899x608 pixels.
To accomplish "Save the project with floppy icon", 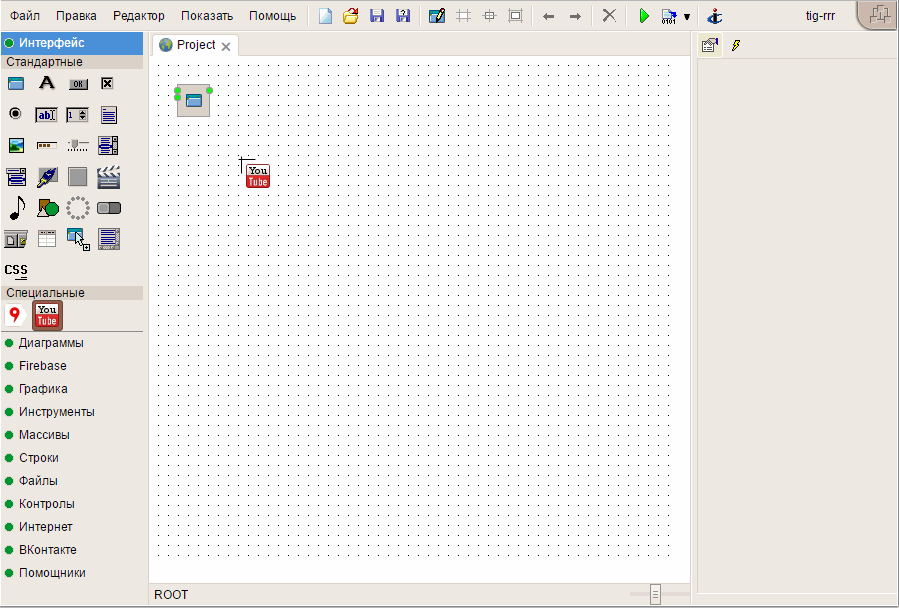I will coord(377,16).
